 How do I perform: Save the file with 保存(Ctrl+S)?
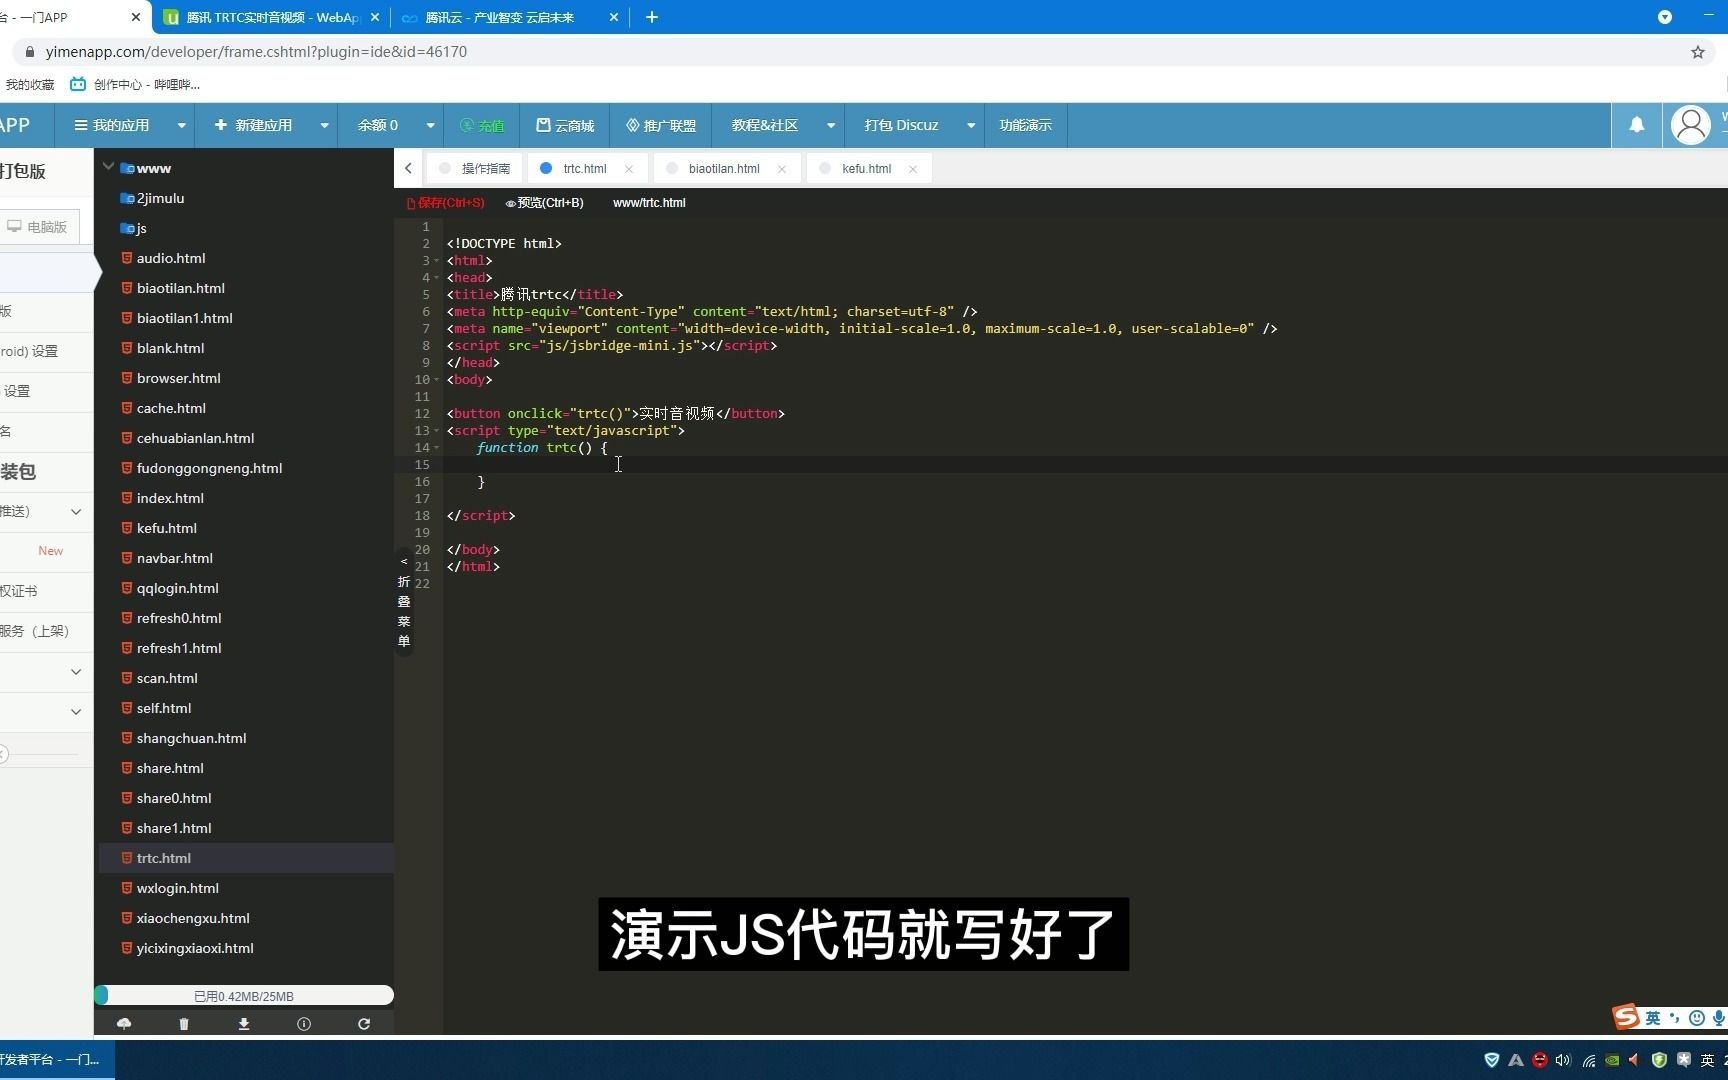[446, 203]
